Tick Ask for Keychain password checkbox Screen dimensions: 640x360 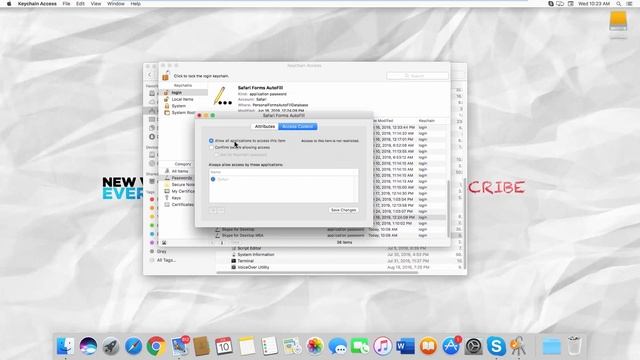[x=217, y=155]
